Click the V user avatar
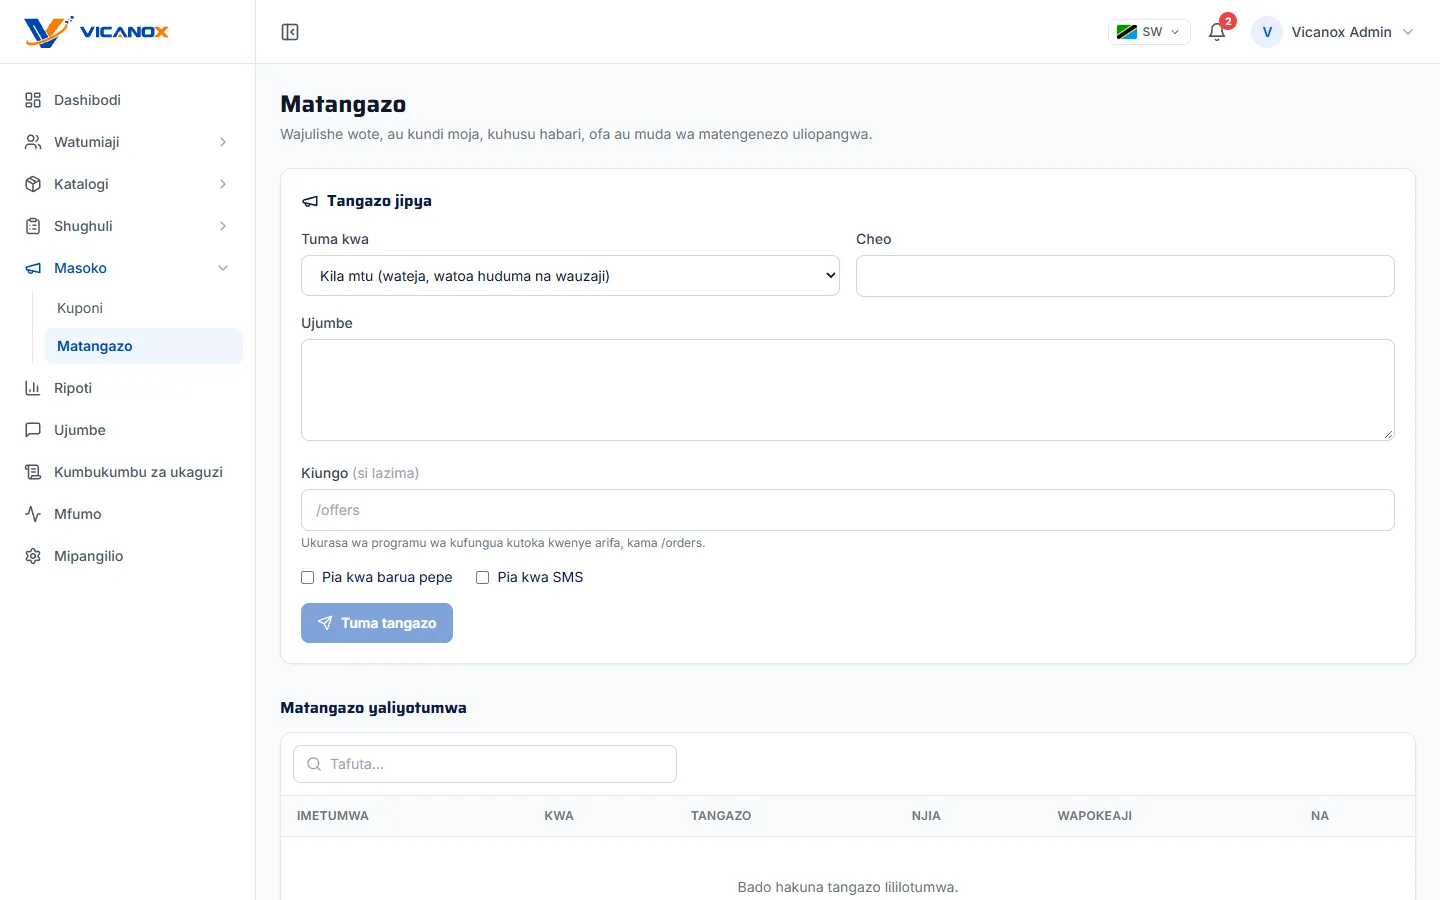 (x=1267, y=32)
